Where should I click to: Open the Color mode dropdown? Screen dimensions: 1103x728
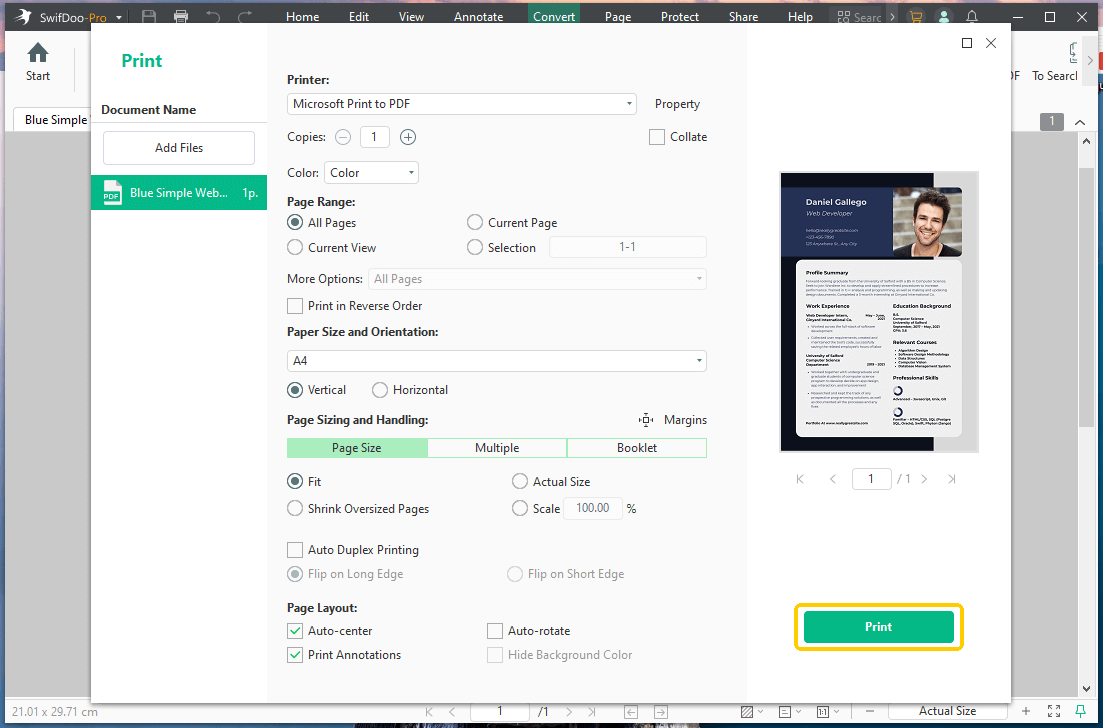tap(371, 172)
